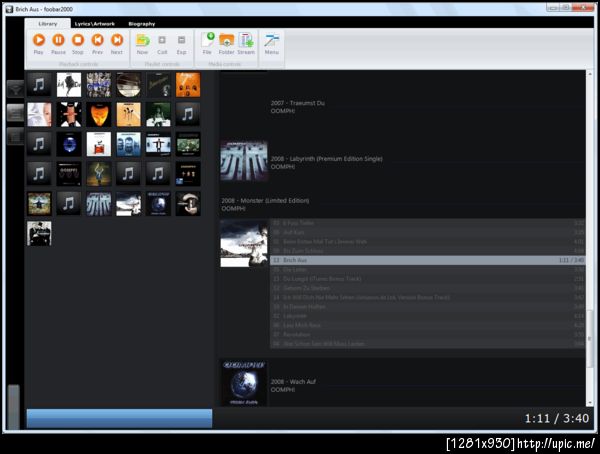Open the Biography tab

click(142, 24)
